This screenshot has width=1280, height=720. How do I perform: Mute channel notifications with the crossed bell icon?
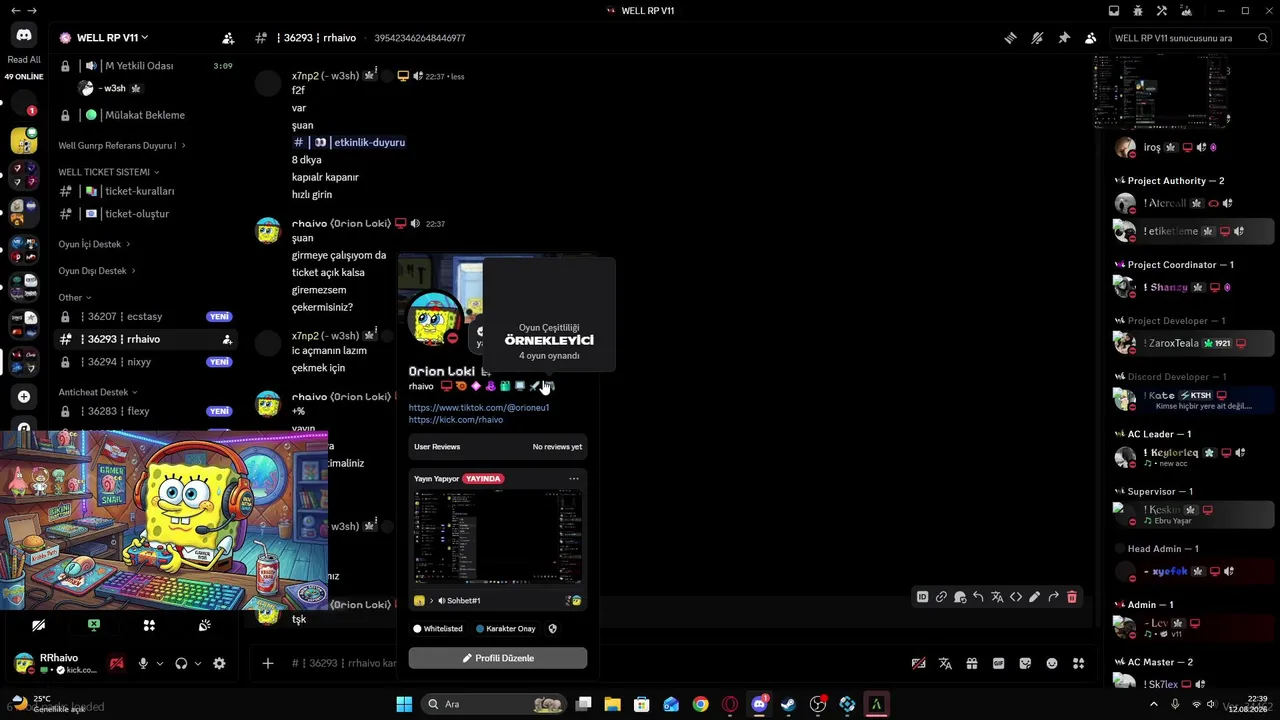pyautogui.click(x=1037, y=38)
